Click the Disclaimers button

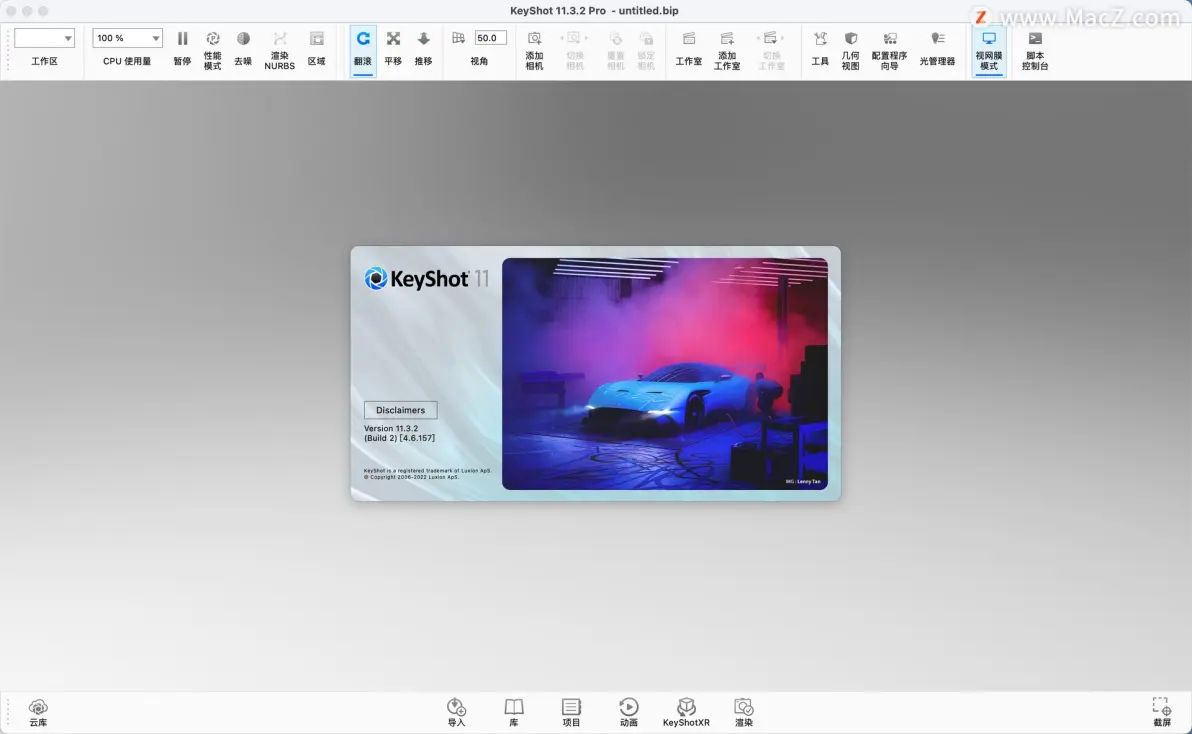tap(401, 410)
